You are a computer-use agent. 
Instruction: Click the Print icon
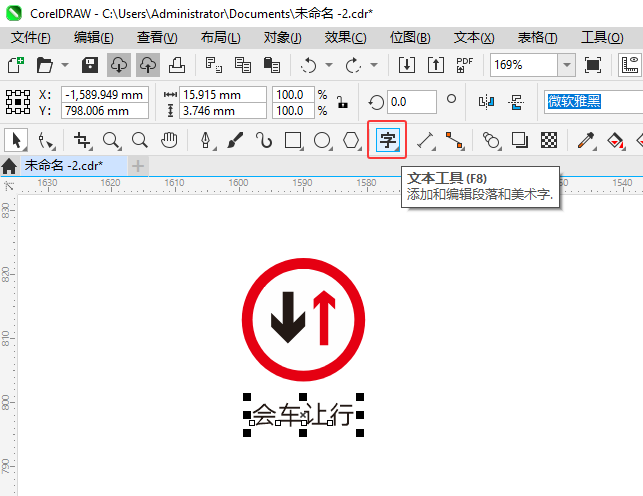[177, 65]
